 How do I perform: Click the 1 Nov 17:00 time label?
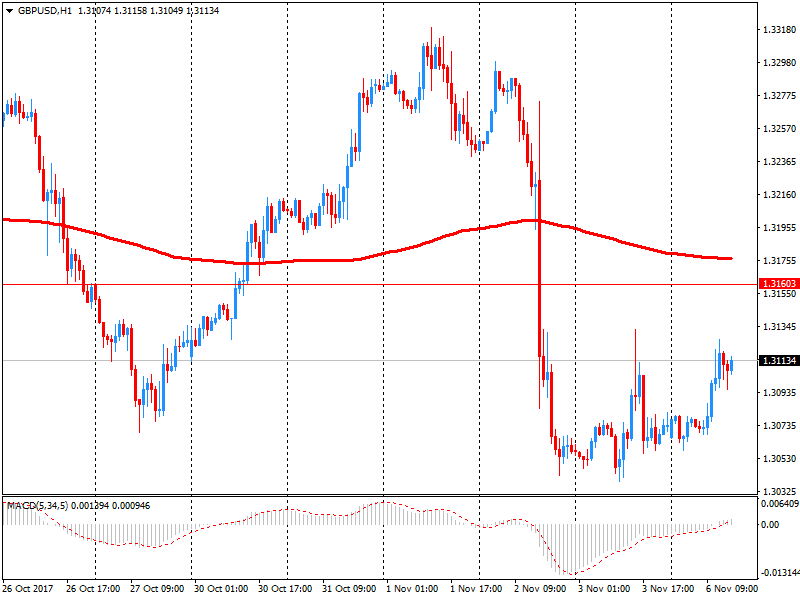[x=476, y=589]
